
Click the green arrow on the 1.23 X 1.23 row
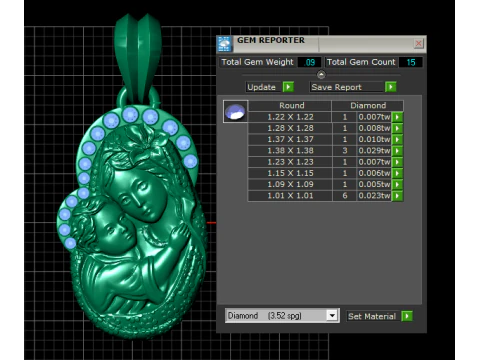click(x=397, y=162)
